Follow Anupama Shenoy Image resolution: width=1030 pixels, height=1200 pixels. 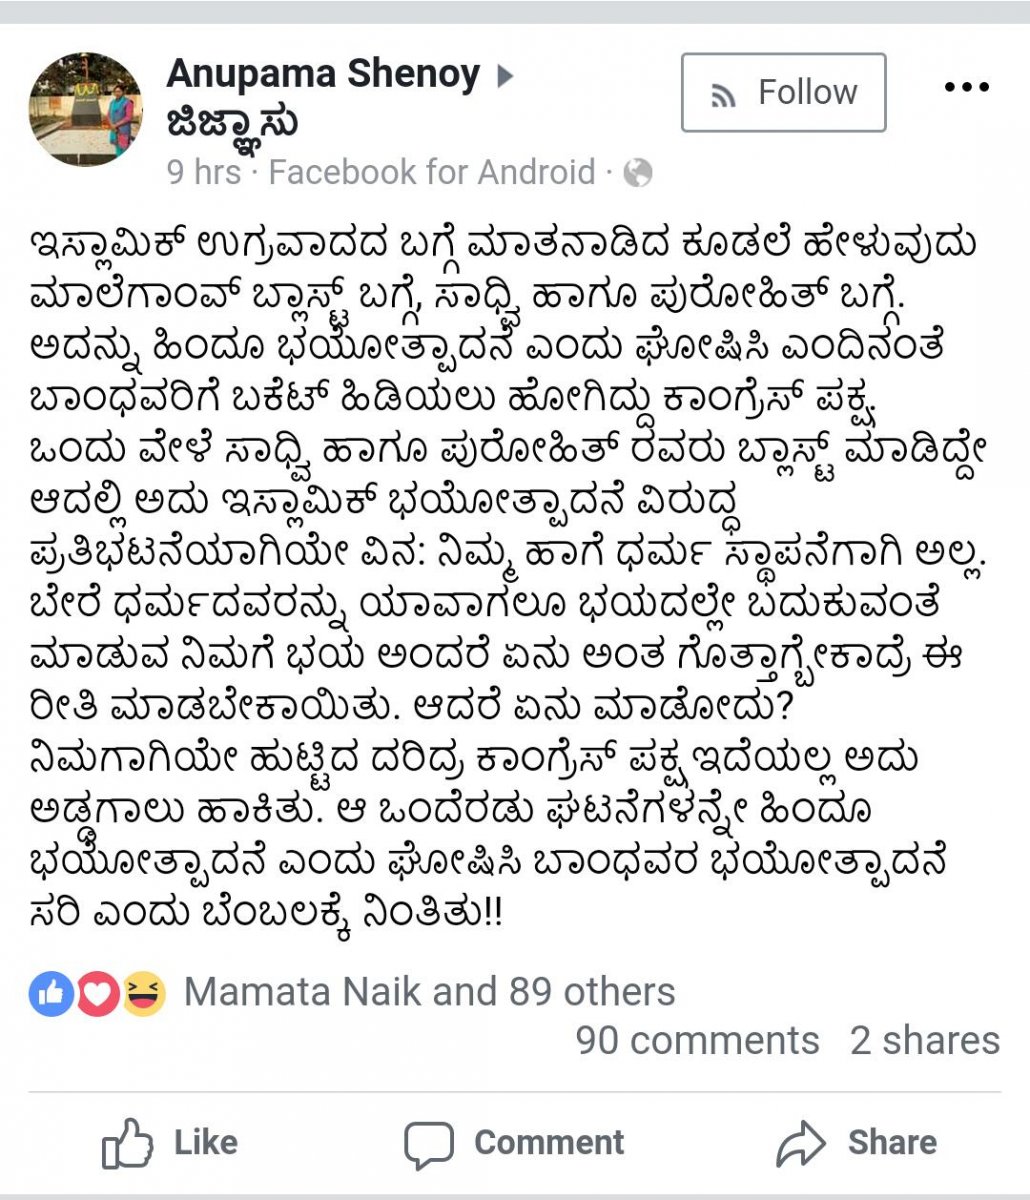pos(783,93)
